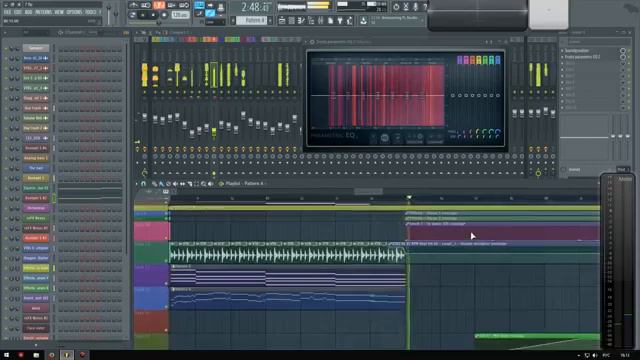Click the song time display 2:48
640x360 pixels.
[x=256, y=7]
